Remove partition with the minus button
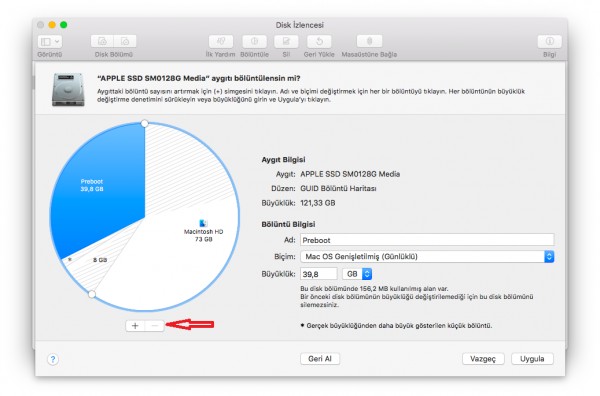 [x=155, y=326]
